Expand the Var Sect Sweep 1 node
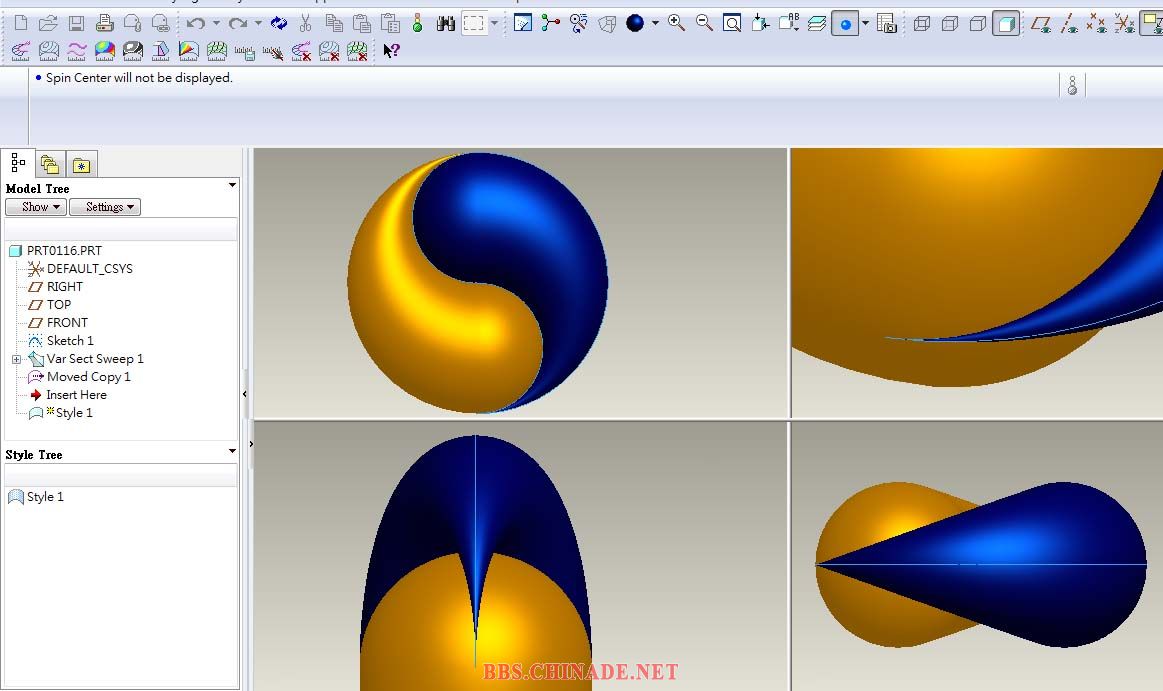The height and width of the screenshot is (691, 1163). pyautogui.click(x=16, y=359)
